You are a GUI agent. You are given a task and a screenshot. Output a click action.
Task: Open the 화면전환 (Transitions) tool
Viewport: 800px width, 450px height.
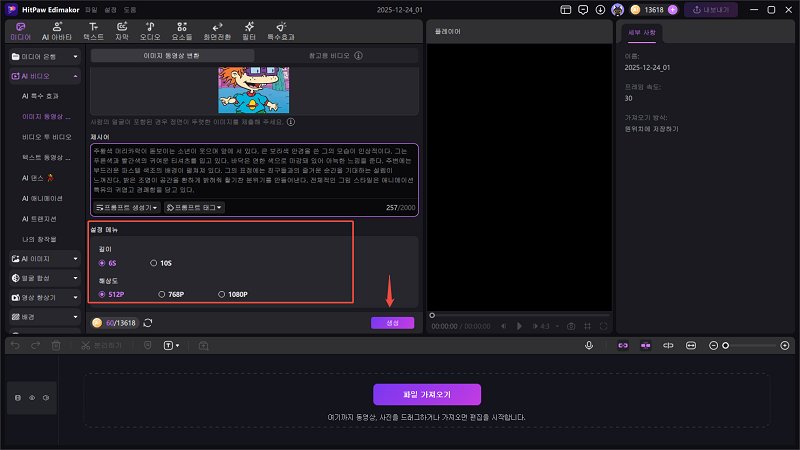(217, 31)
